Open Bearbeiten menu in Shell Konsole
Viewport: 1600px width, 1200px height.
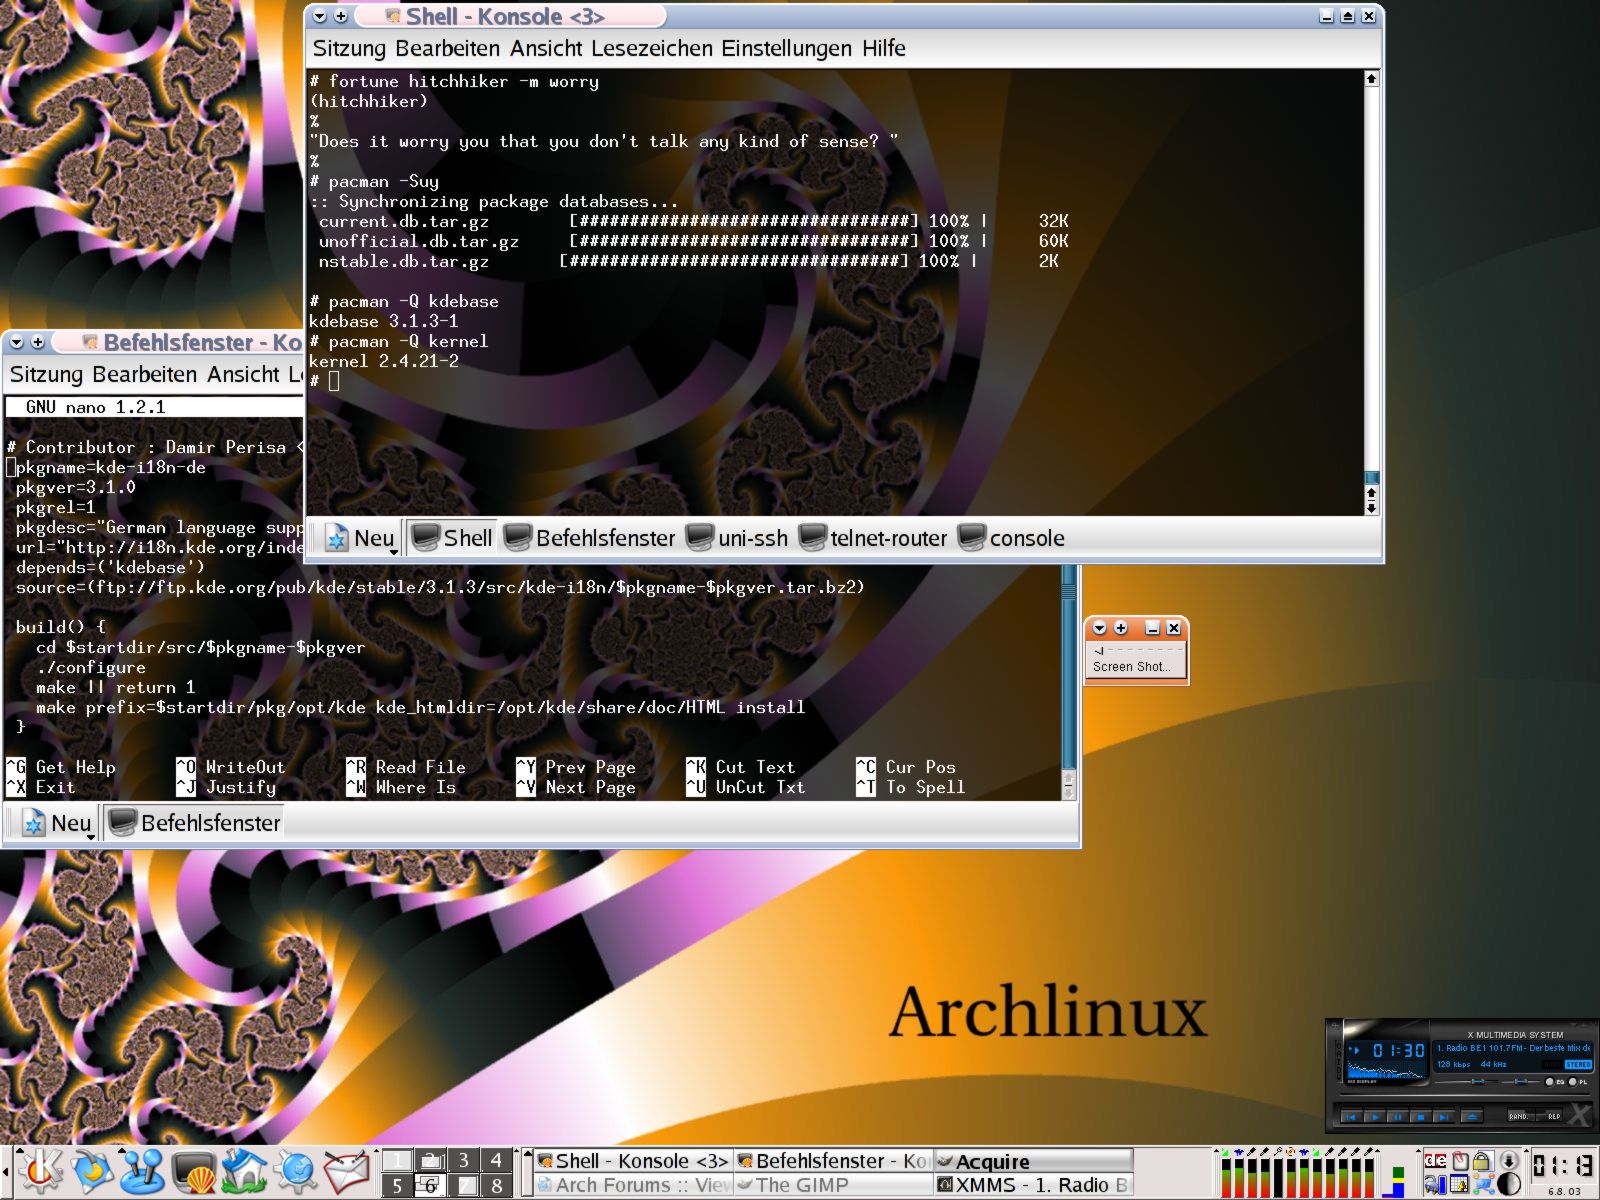click(x=449, y=48)
